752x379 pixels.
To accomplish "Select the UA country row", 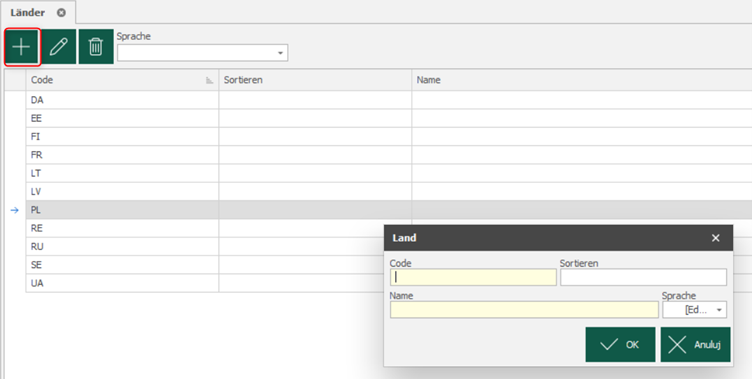I will pyautogui.click(x=122, y=283).
